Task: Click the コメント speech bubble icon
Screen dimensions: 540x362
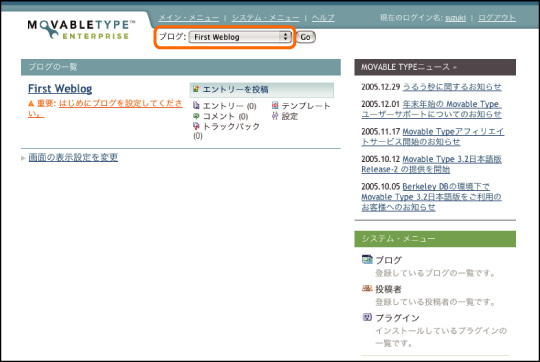Action: point(196,116)
